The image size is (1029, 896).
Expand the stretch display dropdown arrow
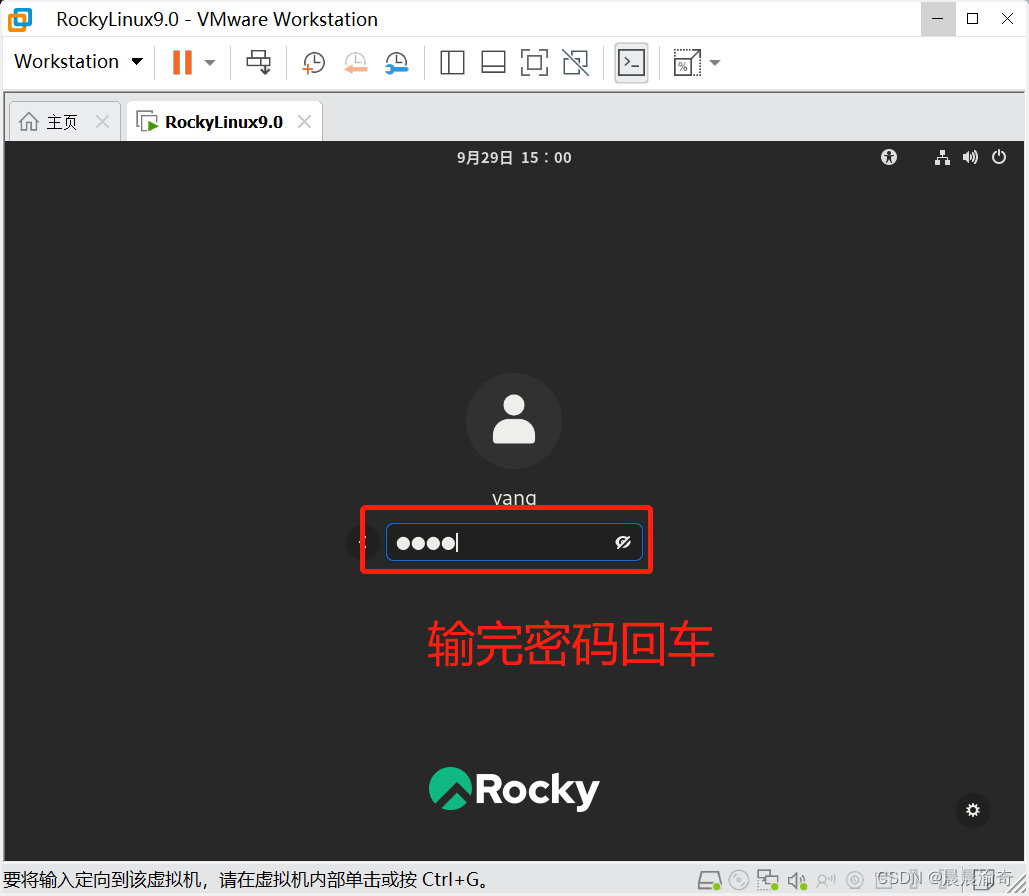(715, 63)
